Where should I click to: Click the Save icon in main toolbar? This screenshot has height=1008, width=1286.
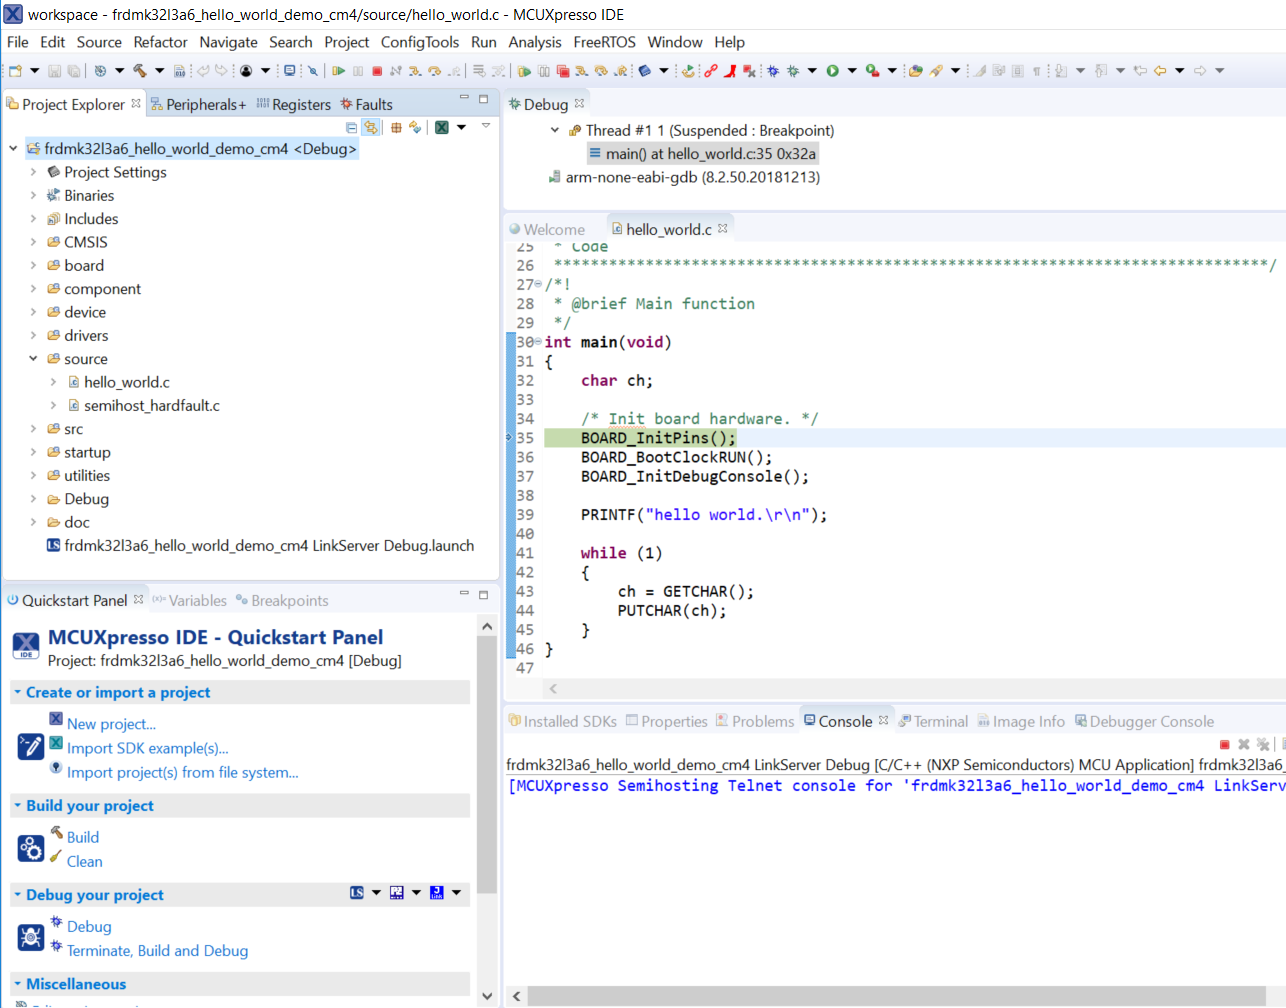point(54,71)
